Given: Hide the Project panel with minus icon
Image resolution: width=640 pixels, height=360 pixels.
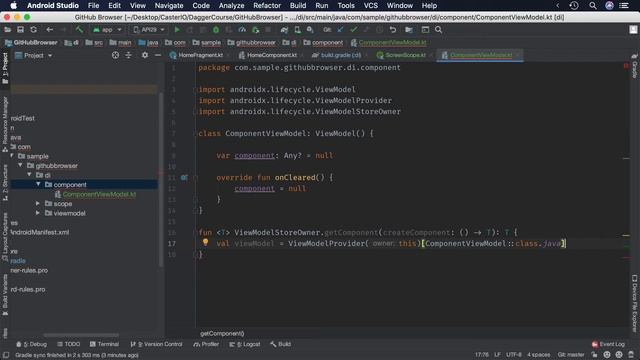Looking at the screenshot, I should point(158,55).
